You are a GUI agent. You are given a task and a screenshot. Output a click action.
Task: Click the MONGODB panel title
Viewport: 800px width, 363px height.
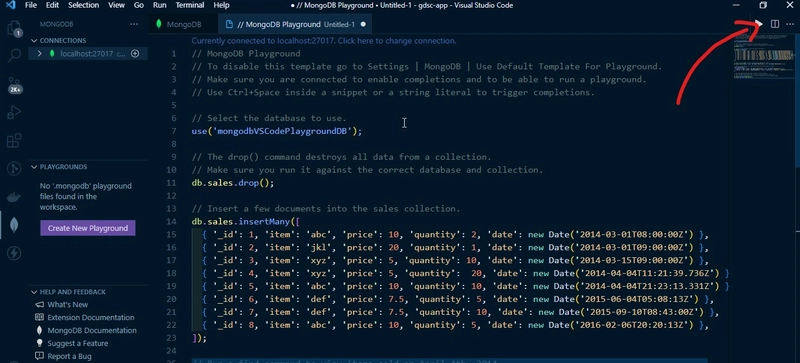pyautogui.click(x=57, y=24)
